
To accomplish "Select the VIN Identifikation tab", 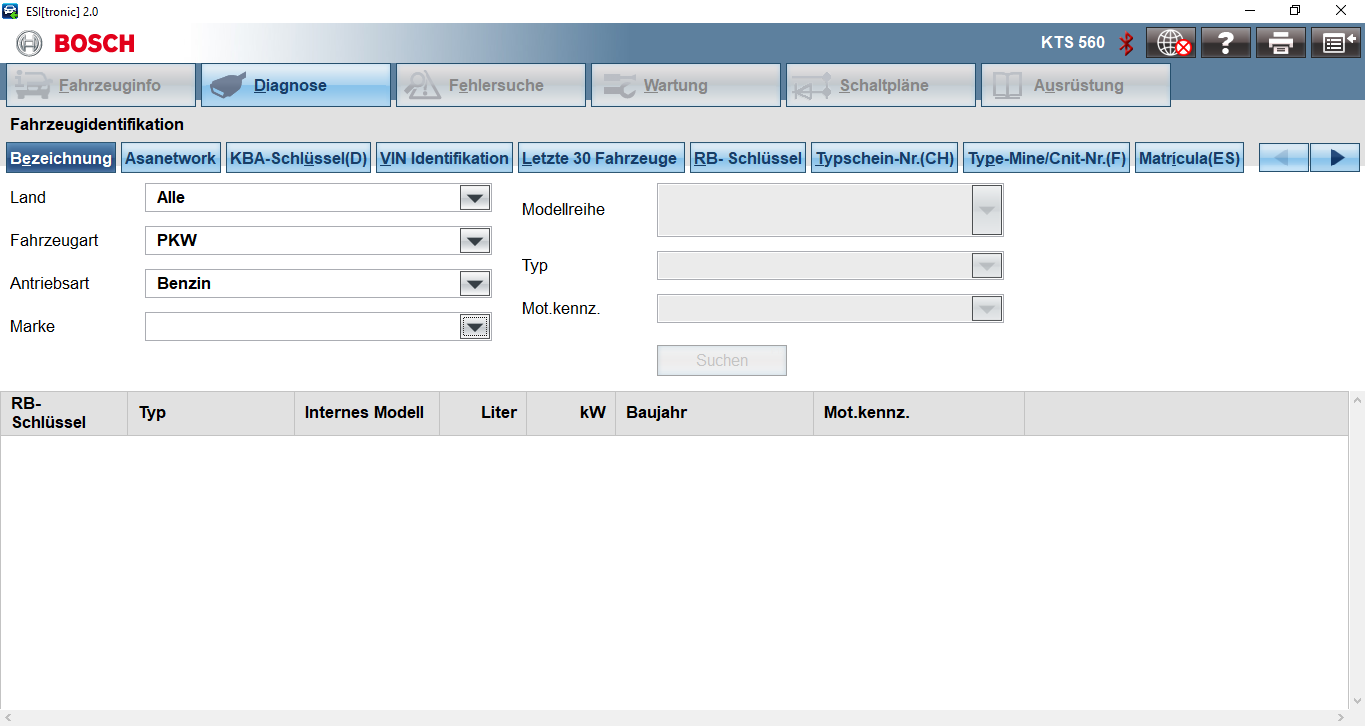I will (445, 158).
